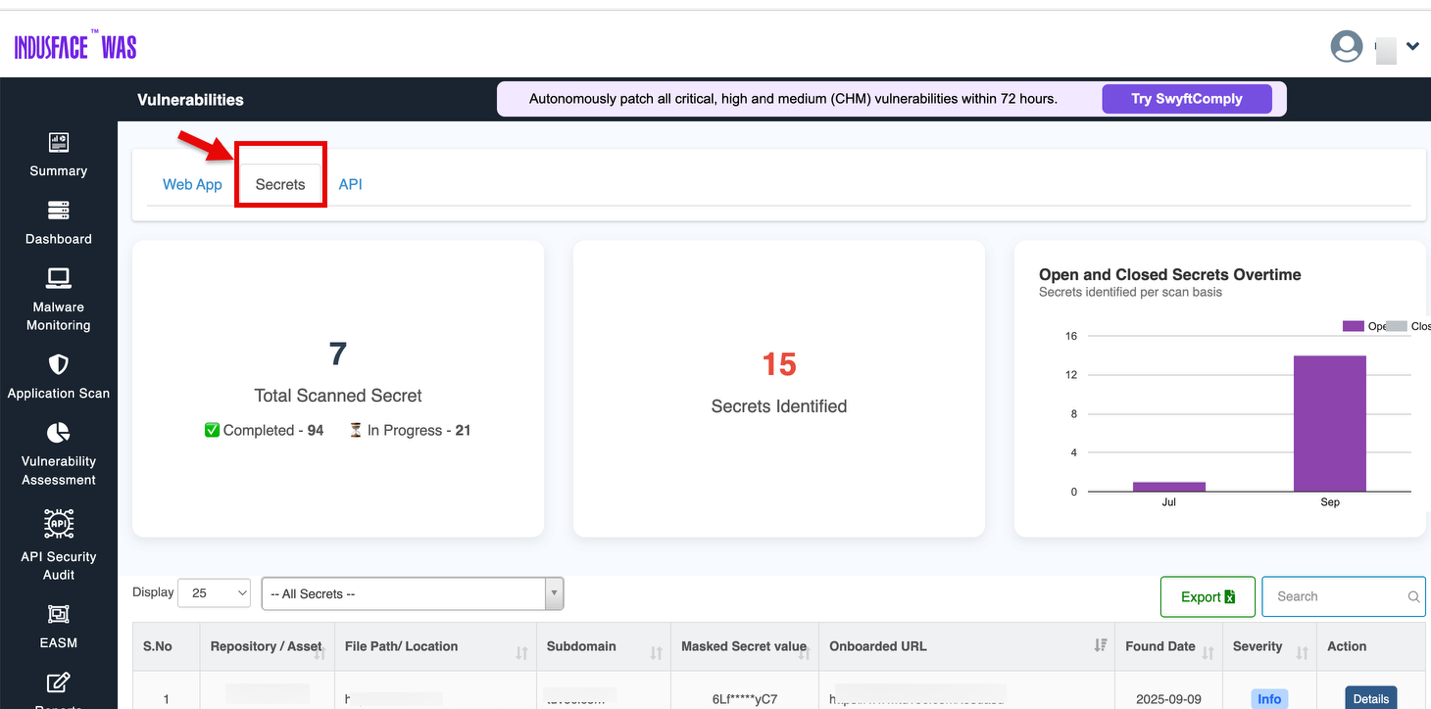This screenshot has width=1431, height=709.
Task: Export the secrets table
Action: pyautogui.click(x=1207, y=596)
